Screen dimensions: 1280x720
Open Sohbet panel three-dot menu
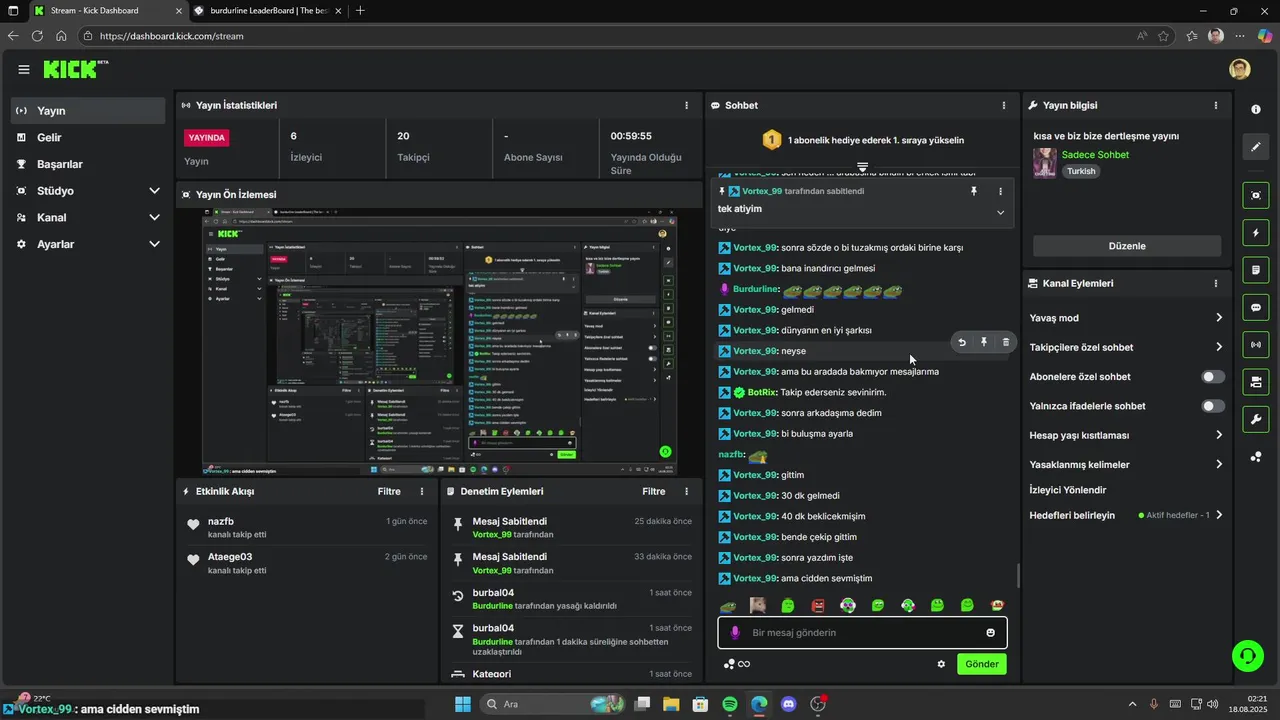point(1004,105)
